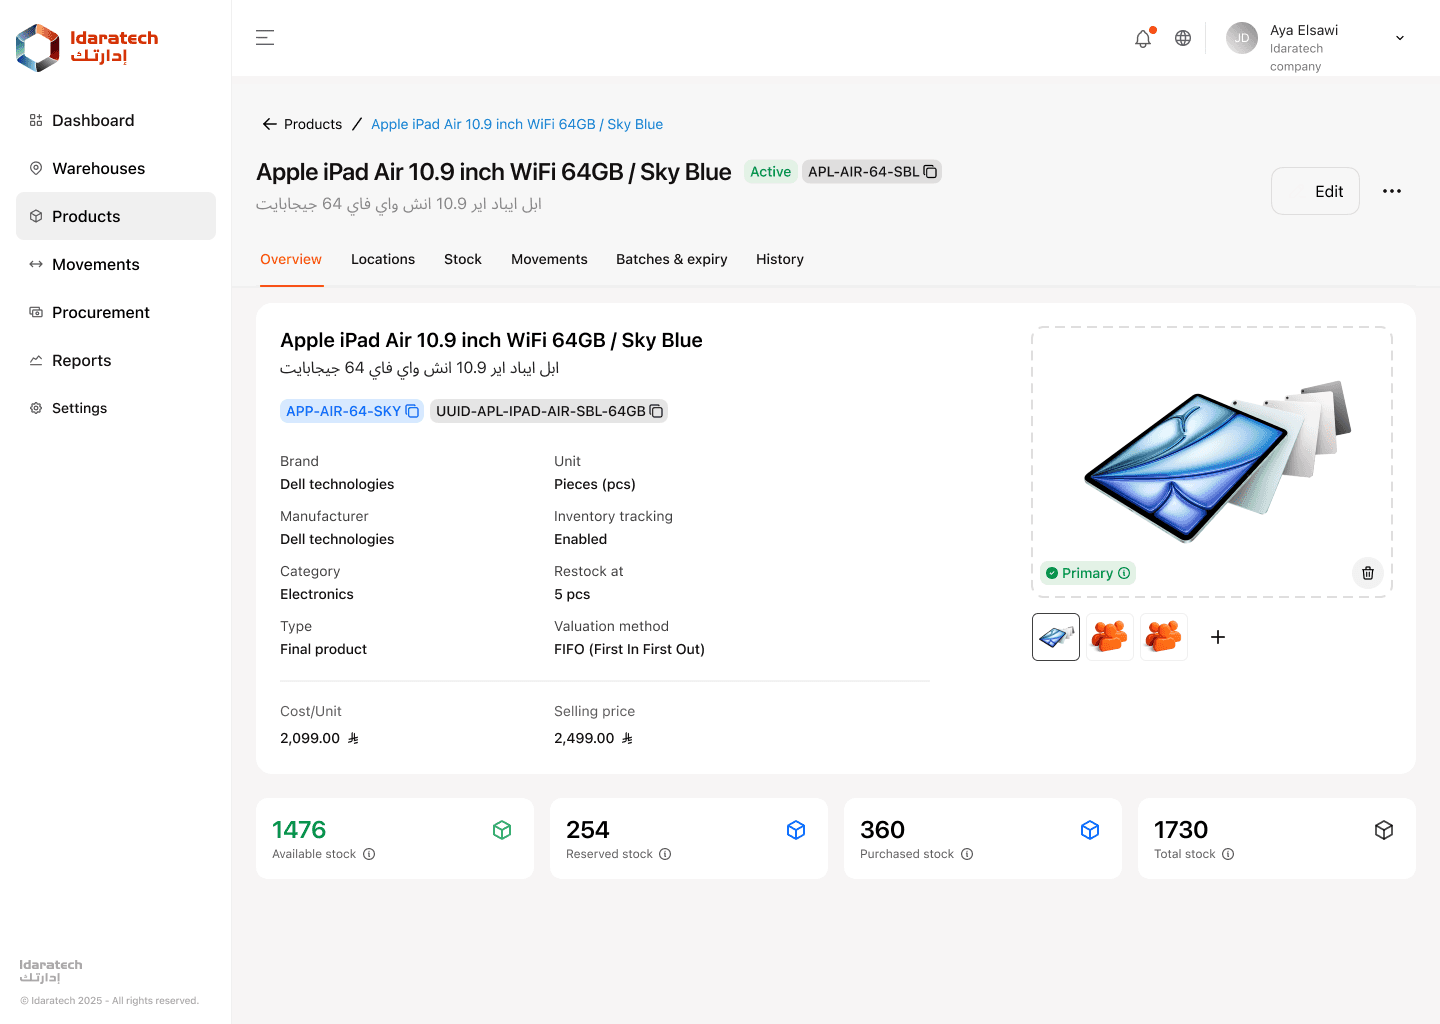The height and width of the screenshot is (1024, 1440).
Task: Go to the Products breadcrumb link
Action: 313,124
